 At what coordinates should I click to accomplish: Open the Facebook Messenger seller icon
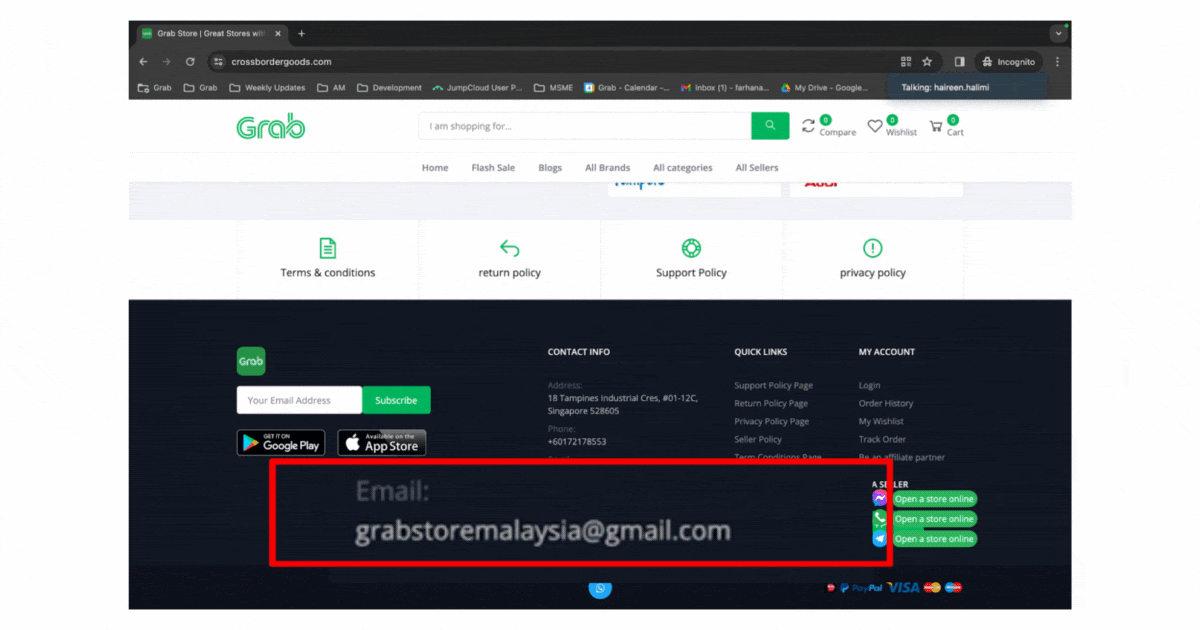pyautogui.click(x=879, y=498)
